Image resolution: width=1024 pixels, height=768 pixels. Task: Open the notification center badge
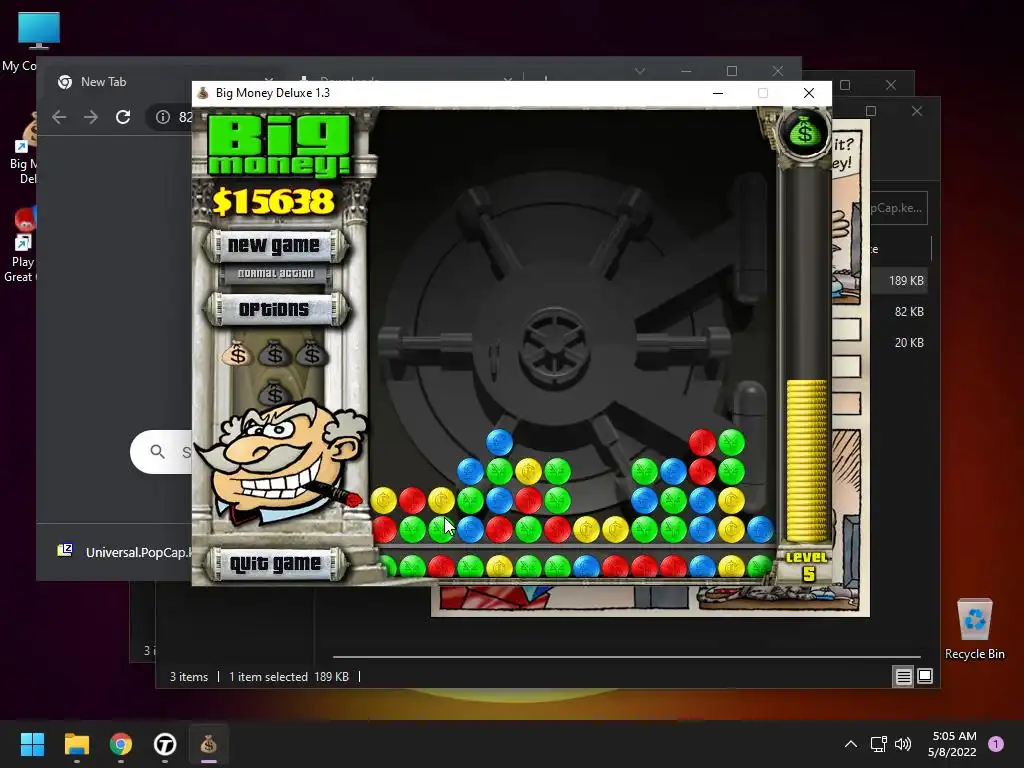996,744
